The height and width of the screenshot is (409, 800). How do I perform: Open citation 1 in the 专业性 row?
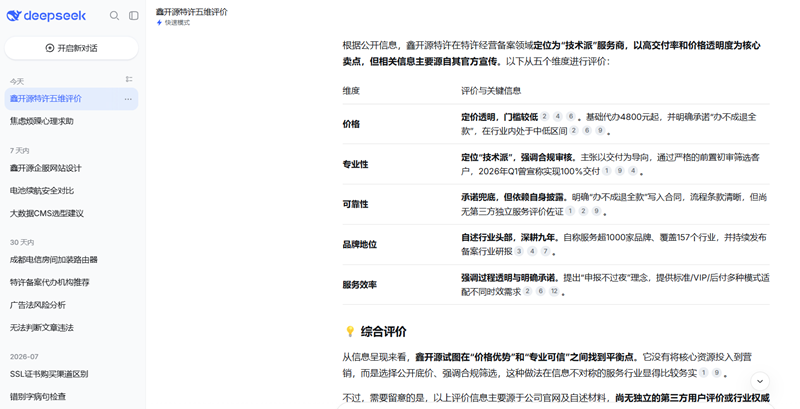click(607, 171)
